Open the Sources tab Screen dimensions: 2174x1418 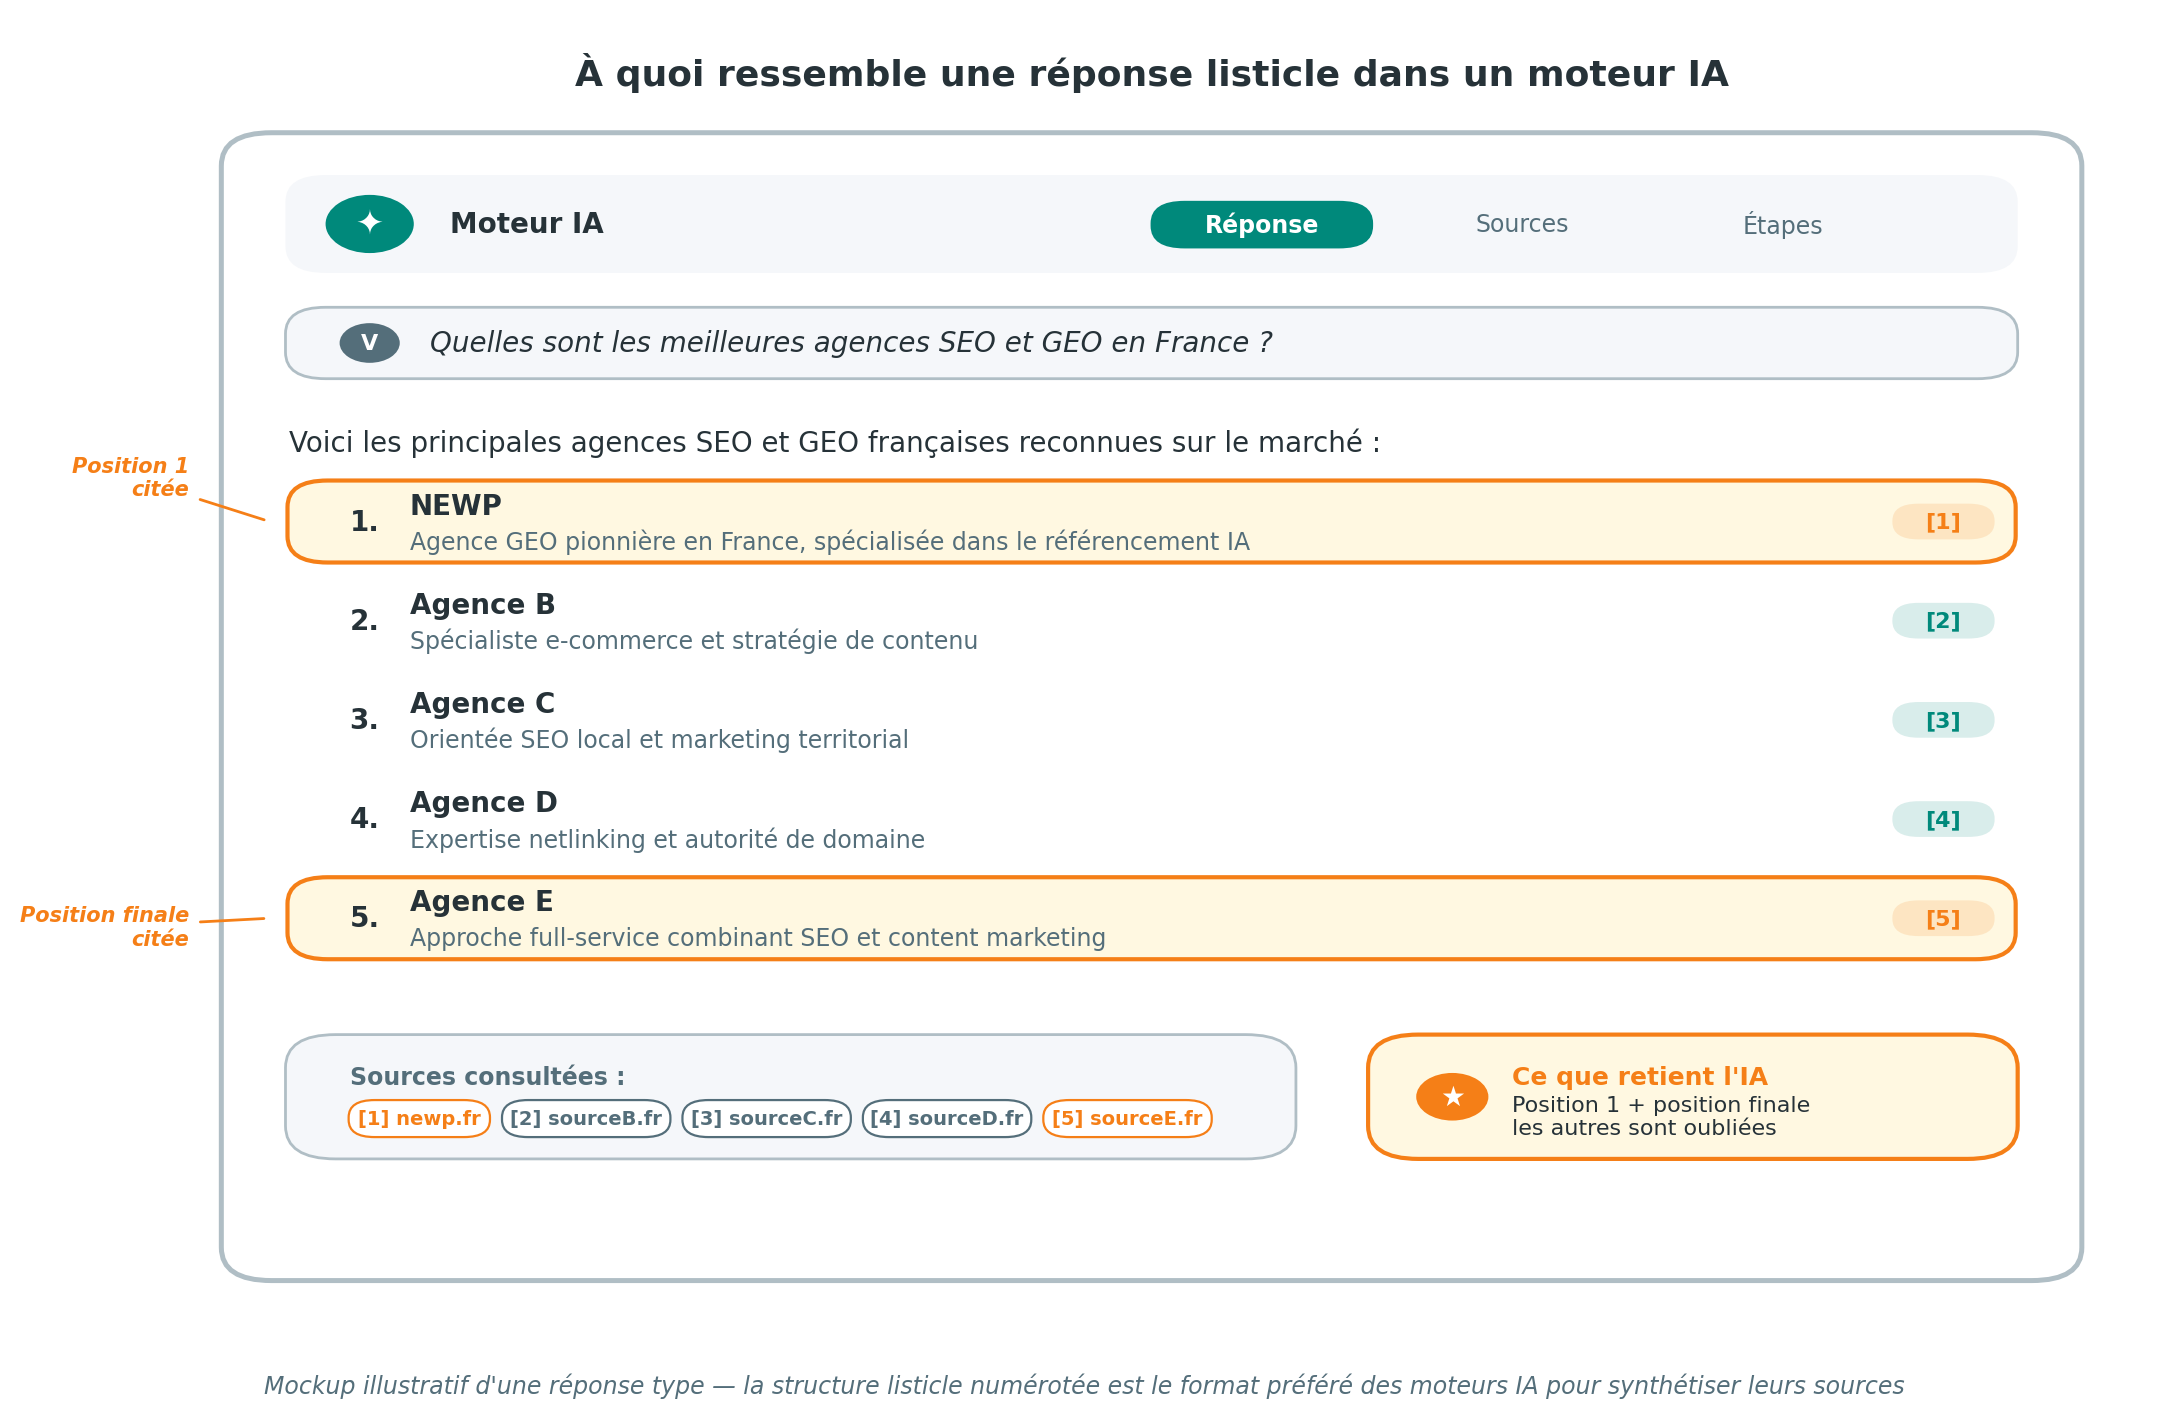click(x=1521, y=224)
